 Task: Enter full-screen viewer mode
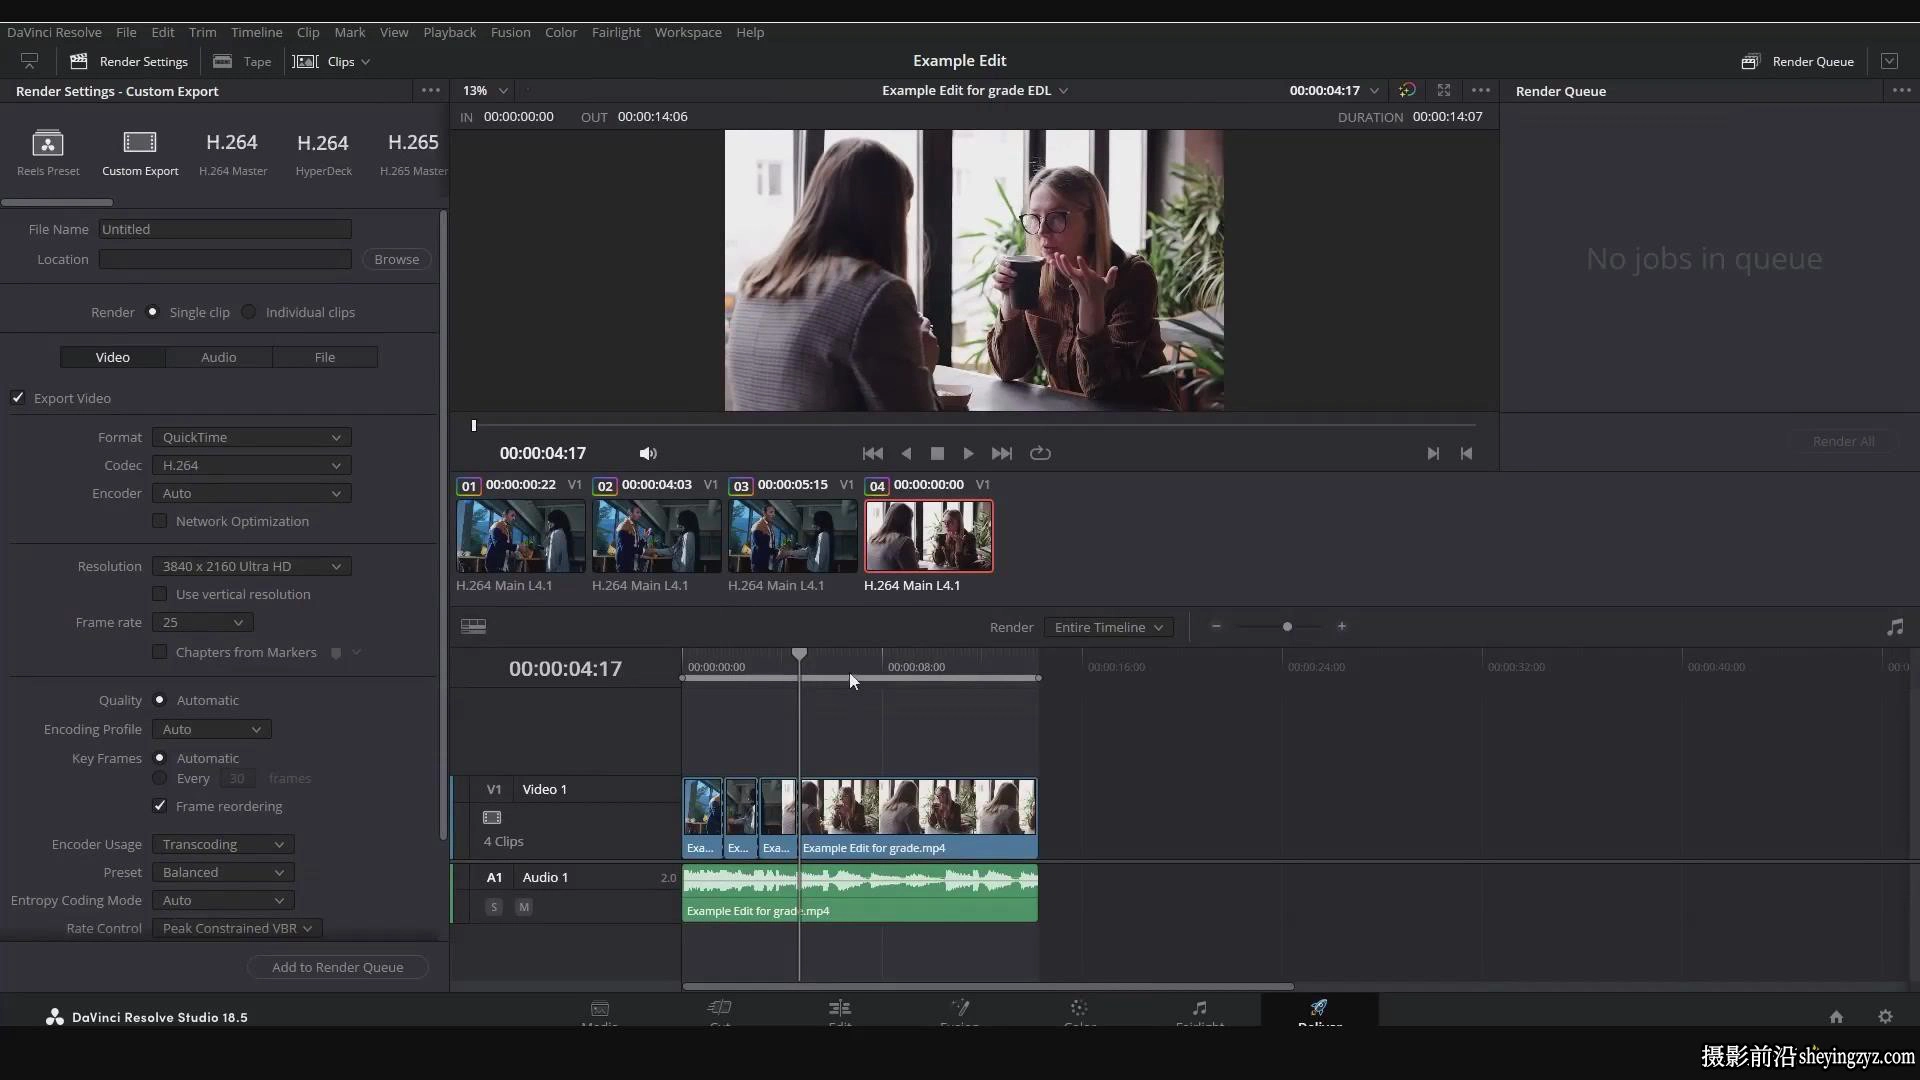tap(1444, 90)
